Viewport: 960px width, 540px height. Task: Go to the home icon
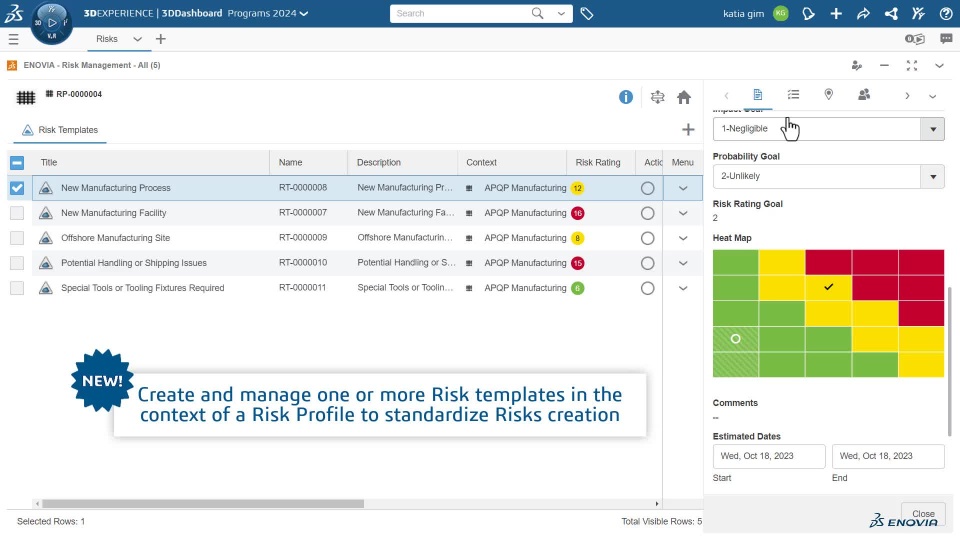[684, 97]
